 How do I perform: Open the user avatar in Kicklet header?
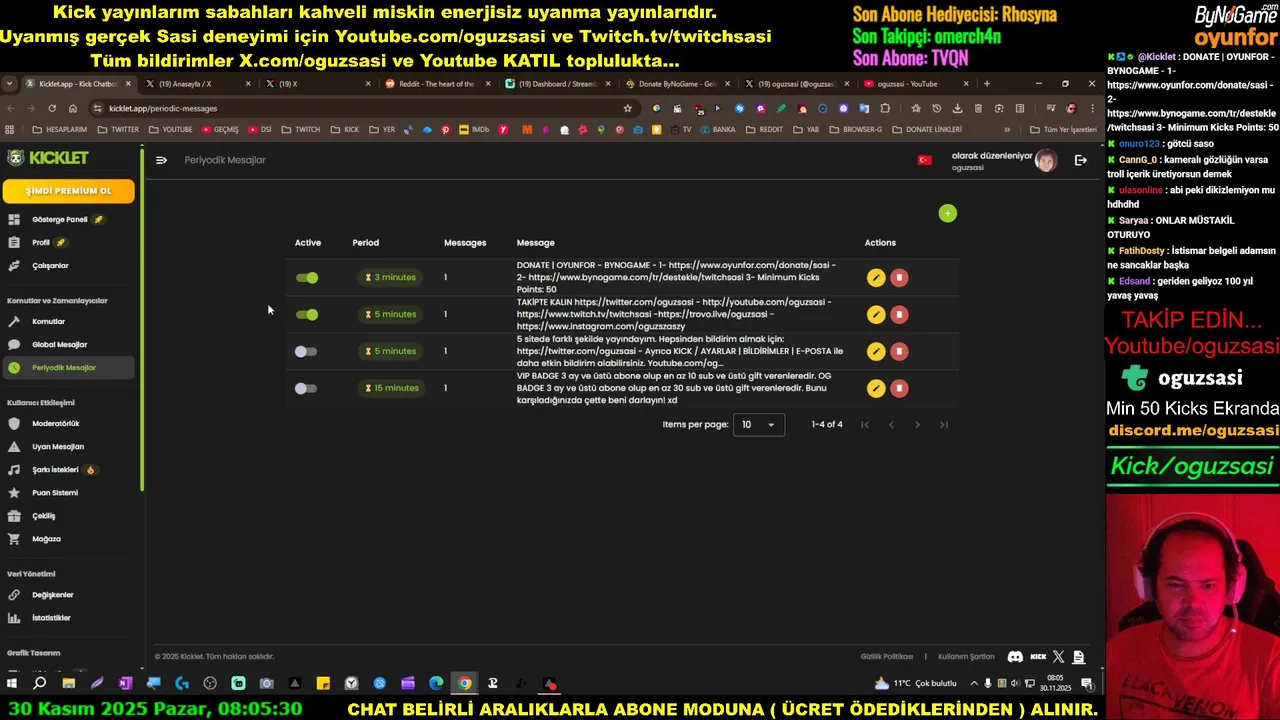pos(1046,160)
